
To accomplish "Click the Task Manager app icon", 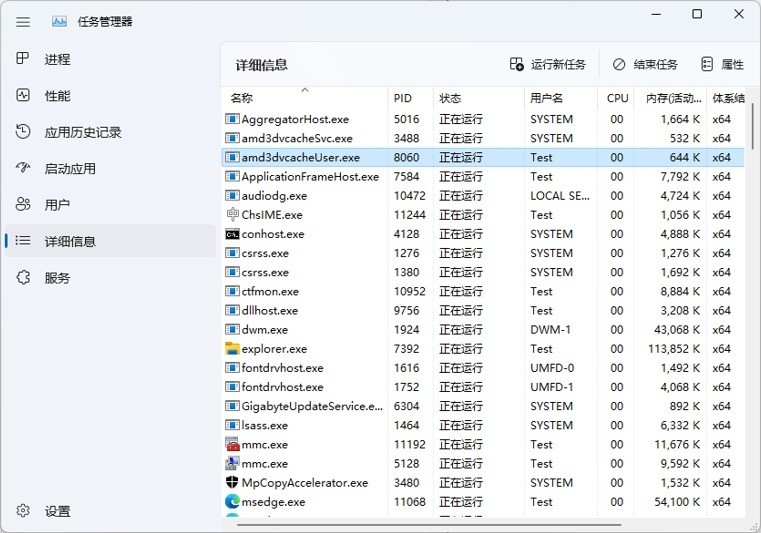I will pyautogui.click(x=59, y=22).
